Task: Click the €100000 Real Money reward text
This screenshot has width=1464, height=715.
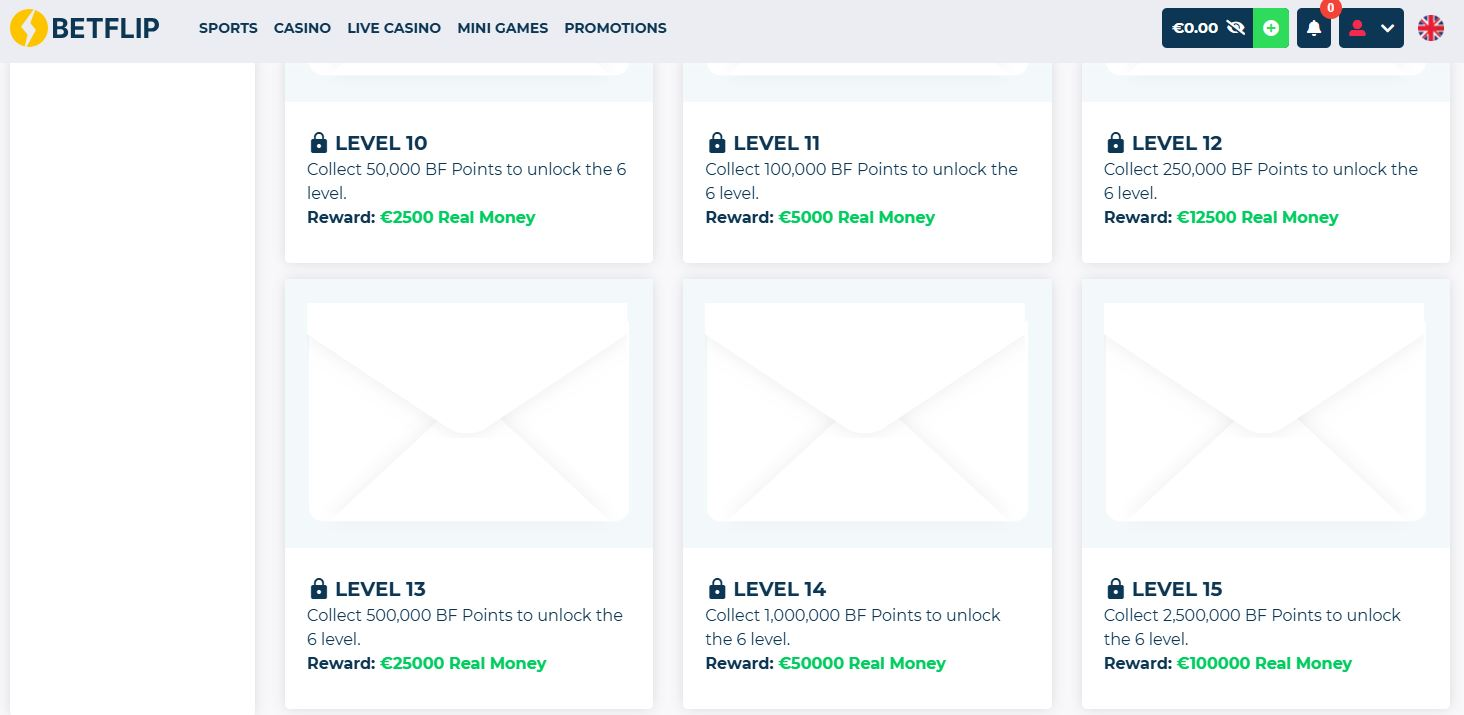Action: 1264,663
